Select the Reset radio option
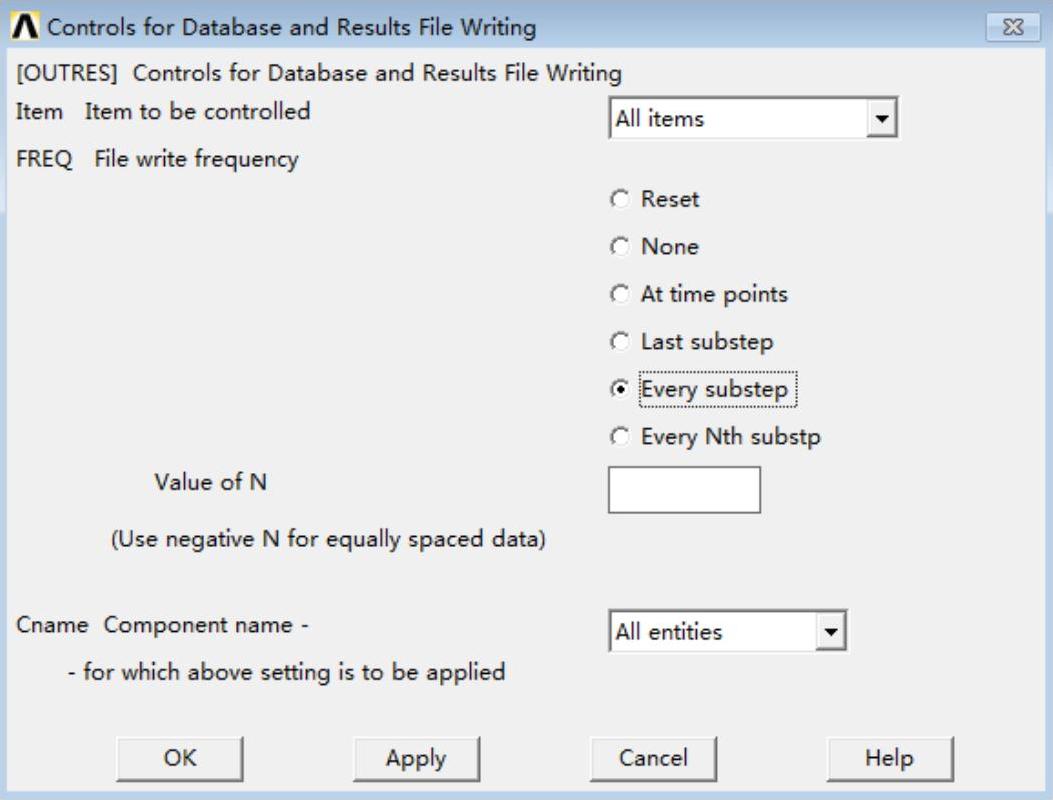1053x800 pixels. point(620,200)
